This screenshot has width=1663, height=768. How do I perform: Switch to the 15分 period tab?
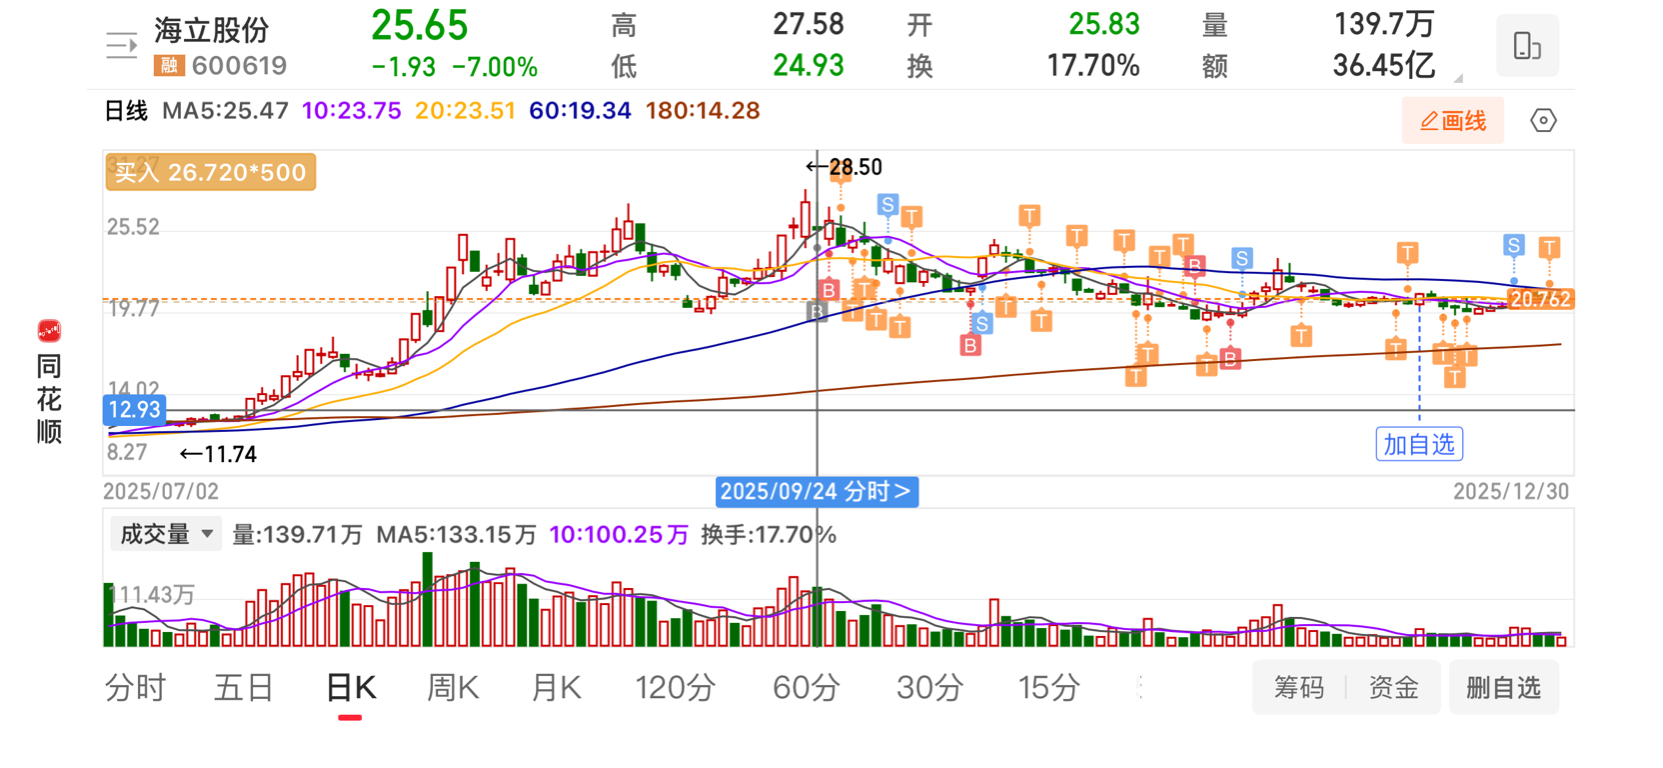(1049, 688)
